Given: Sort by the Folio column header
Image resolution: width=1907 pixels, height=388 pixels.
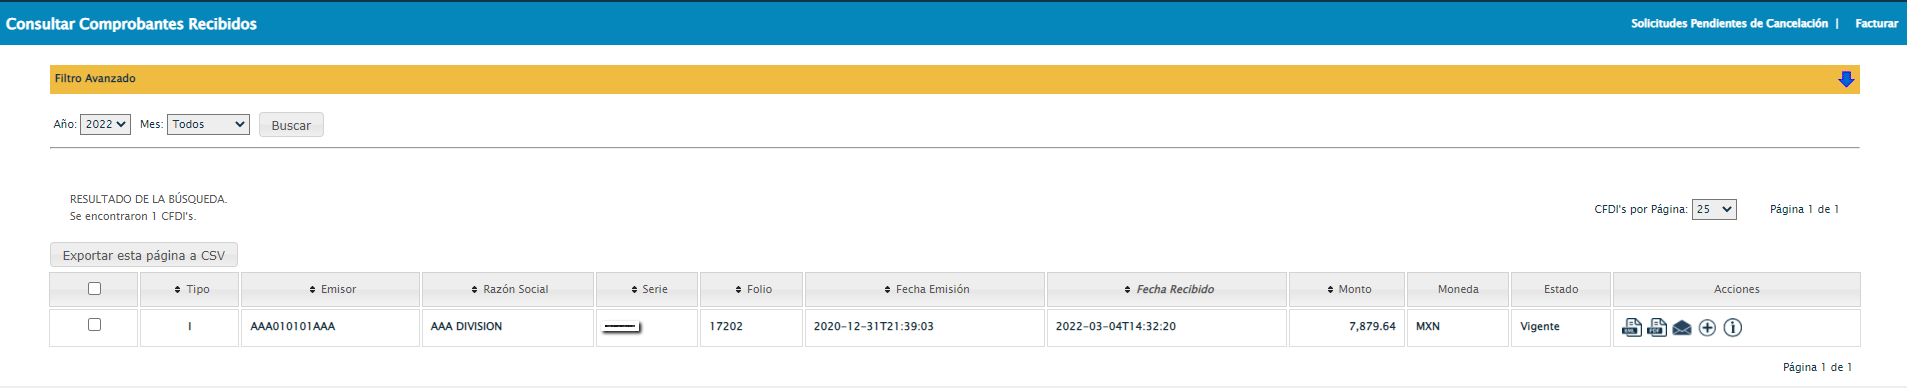Looking at the screenshot, I should (753, 289).
